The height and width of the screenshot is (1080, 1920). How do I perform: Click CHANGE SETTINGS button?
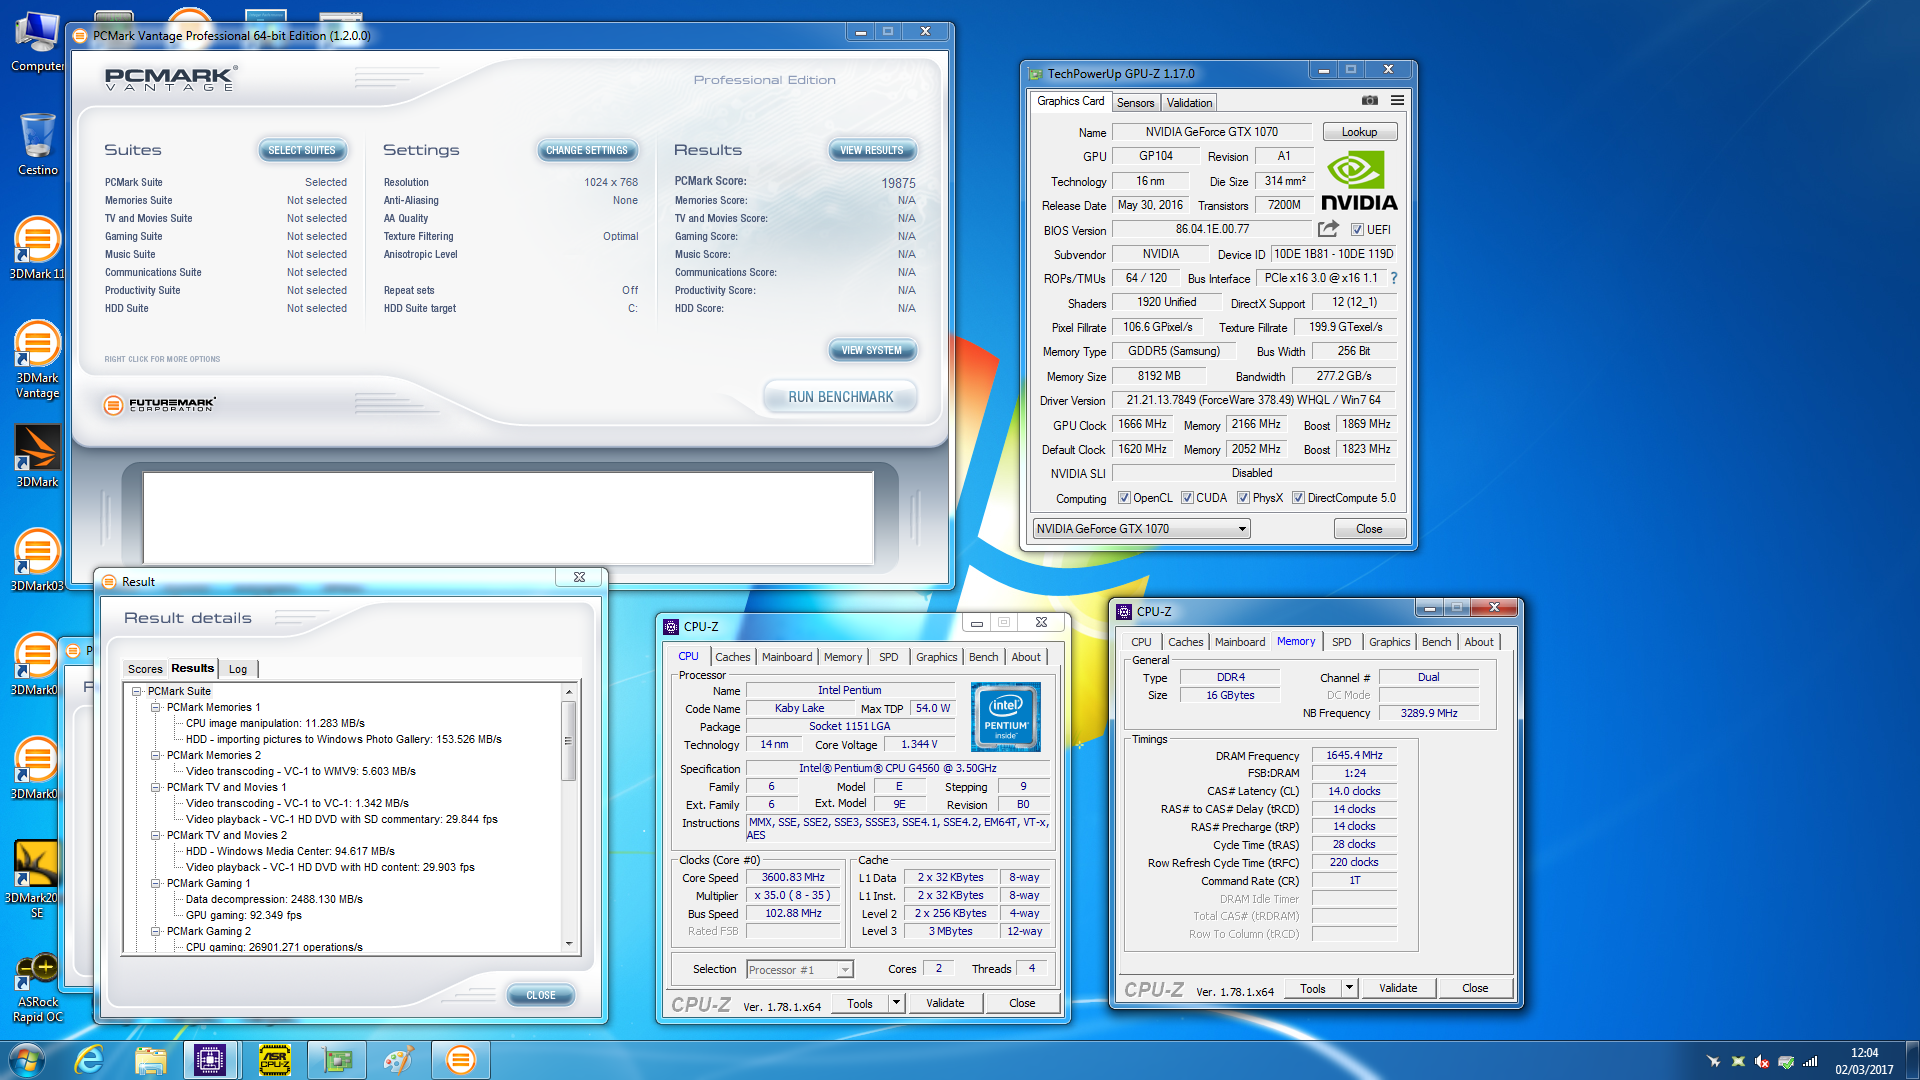pos(587,150)
